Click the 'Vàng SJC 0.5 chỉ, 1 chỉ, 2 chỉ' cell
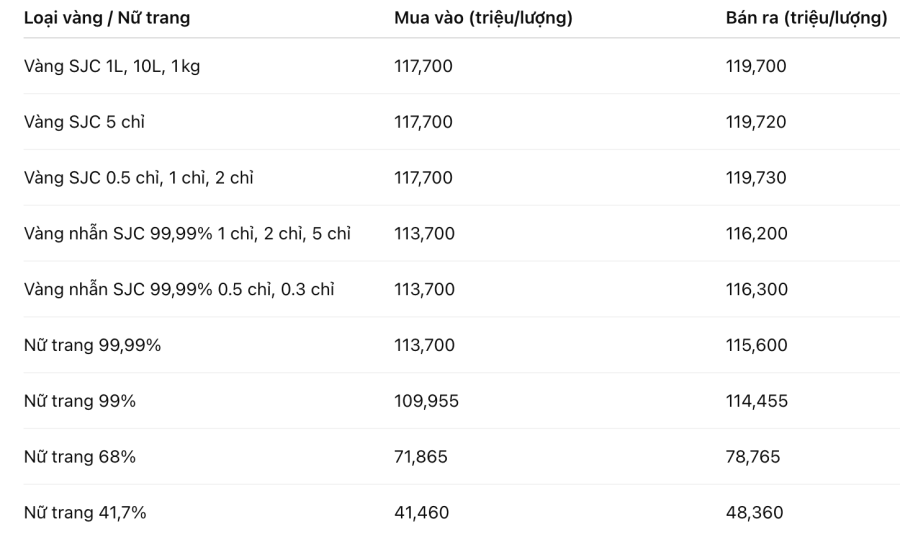Viewport: 900px width, 537px height. [x=138, y=177]
